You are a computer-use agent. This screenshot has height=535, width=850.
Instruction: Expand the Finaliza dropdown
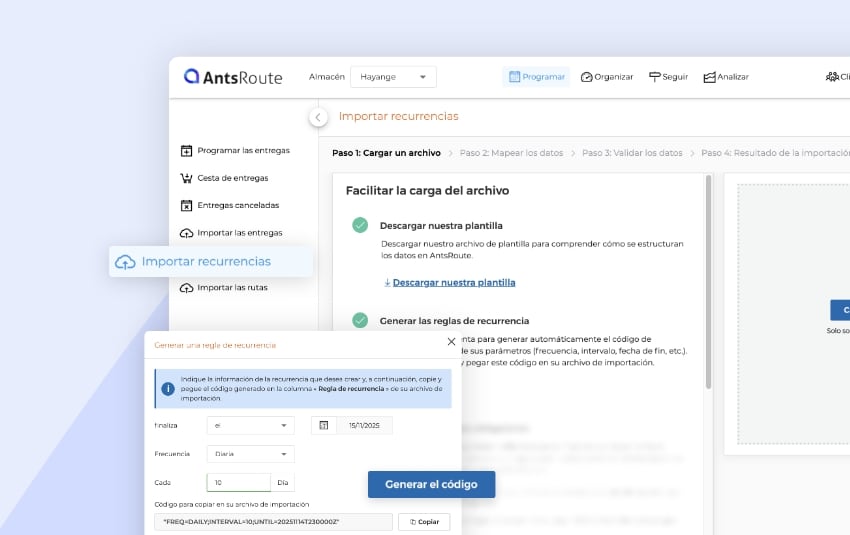coord(250,425)
